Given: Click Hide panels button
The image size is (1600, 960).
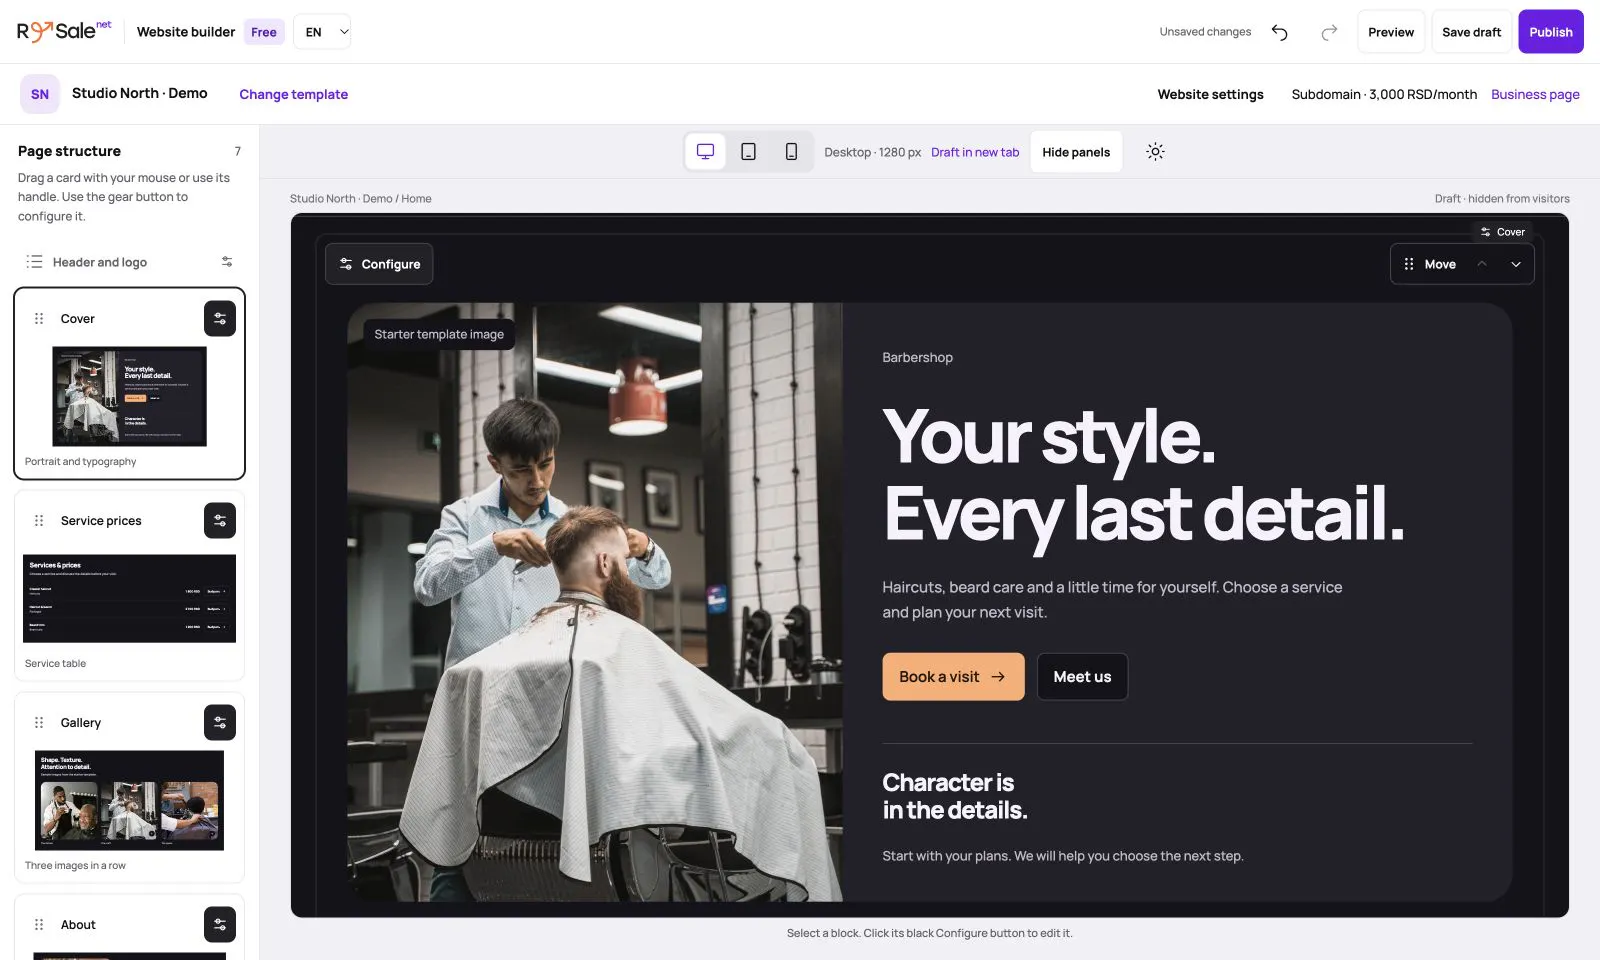Looking at the screenshot, I should coord(1076,152).
